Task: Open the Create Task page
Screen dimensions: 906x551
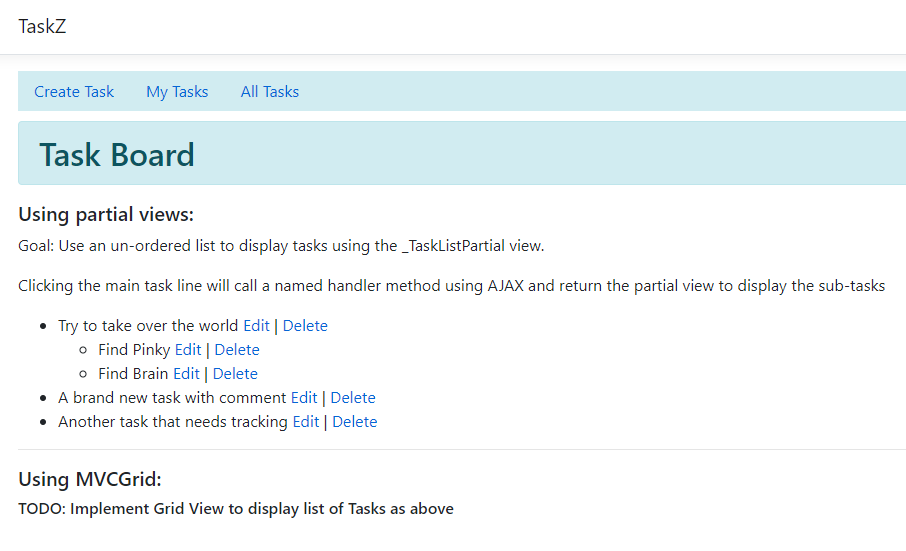Action: [x=74, y=92]
